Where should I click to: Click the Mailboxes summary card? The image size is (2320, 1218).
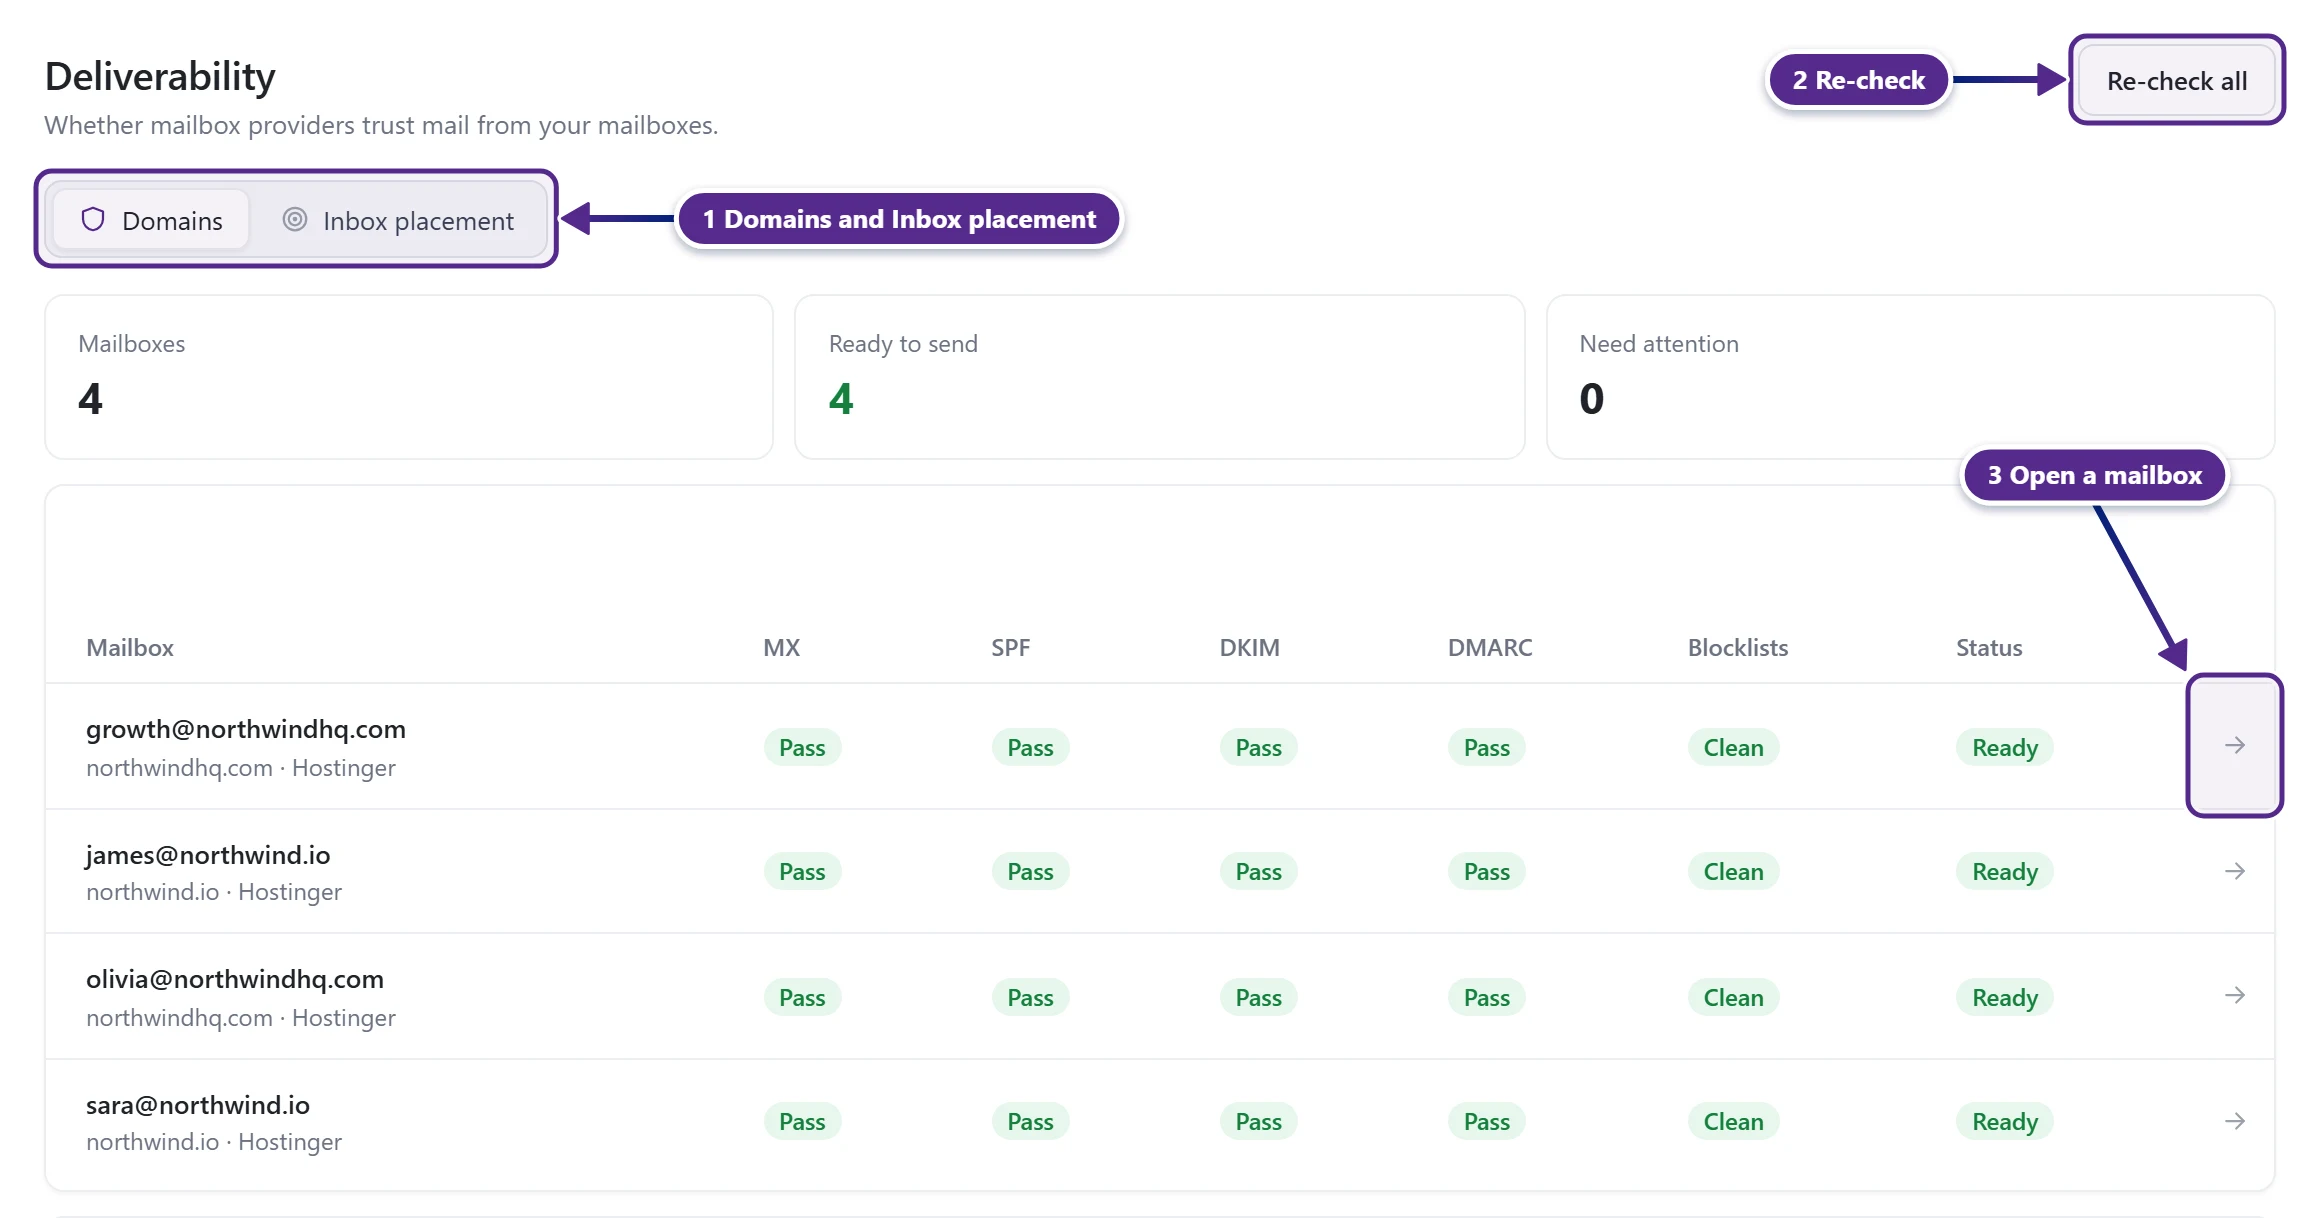409,377
